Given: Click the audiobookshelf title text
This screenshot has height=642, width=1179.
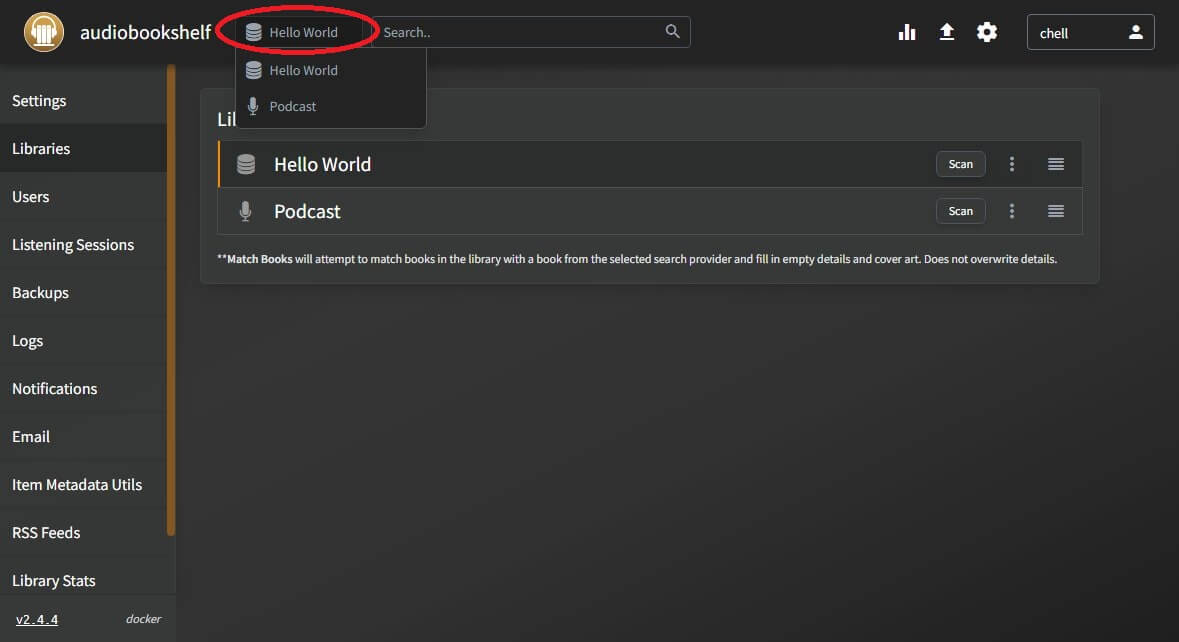Looking at the screenshot, I should coord(145,32).
